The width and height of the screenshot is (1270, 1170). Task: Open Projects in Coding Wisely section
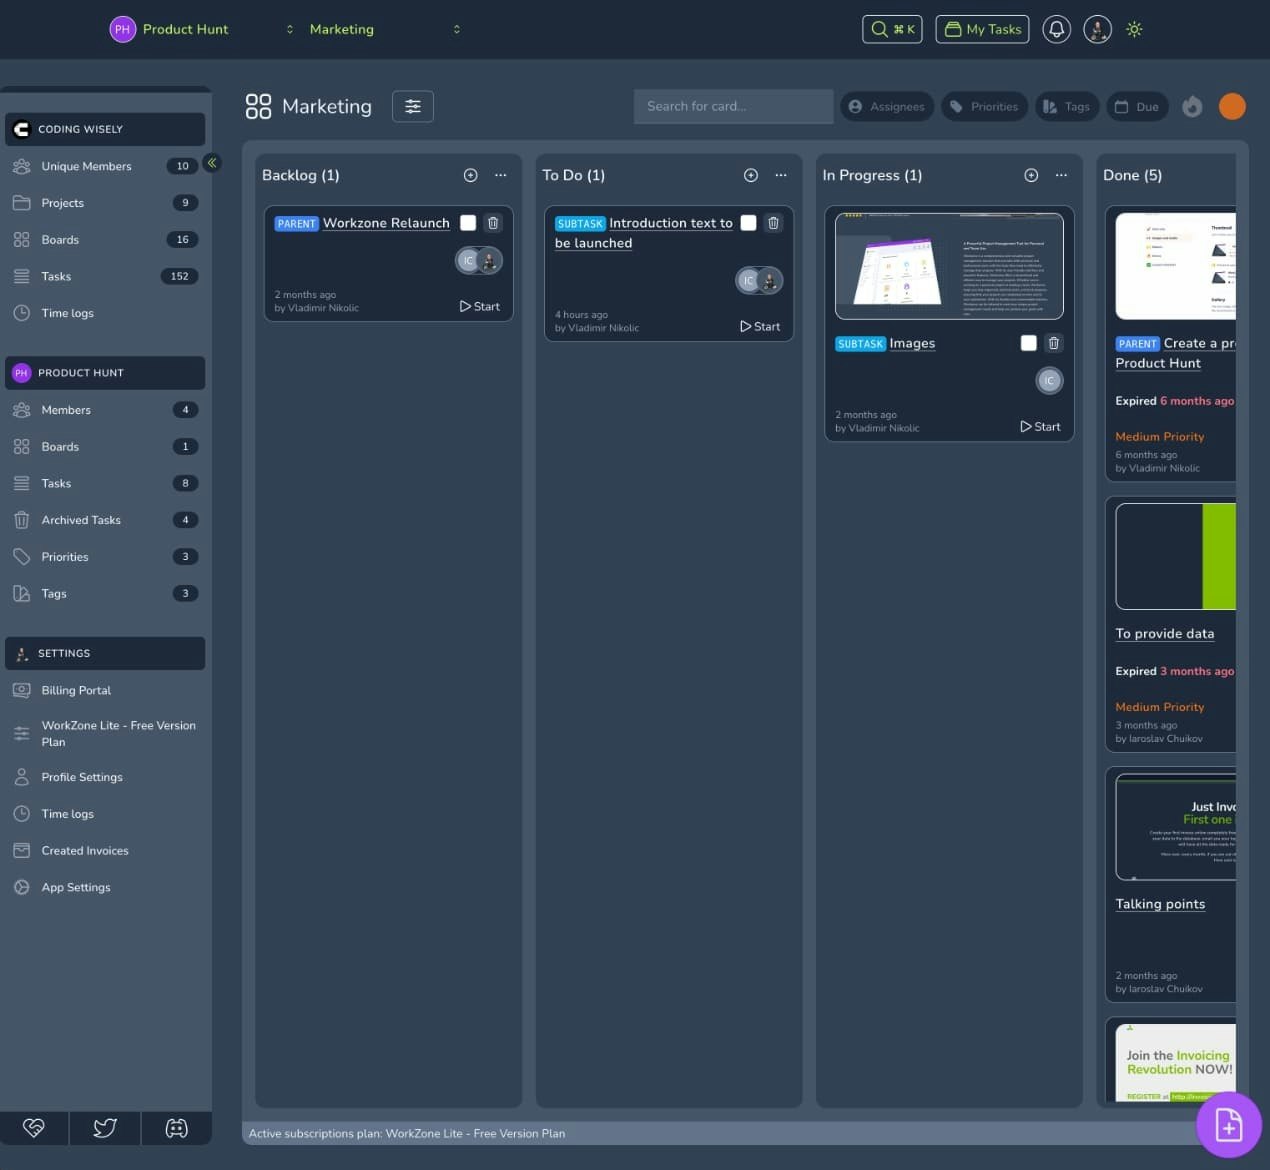point(105,203)
